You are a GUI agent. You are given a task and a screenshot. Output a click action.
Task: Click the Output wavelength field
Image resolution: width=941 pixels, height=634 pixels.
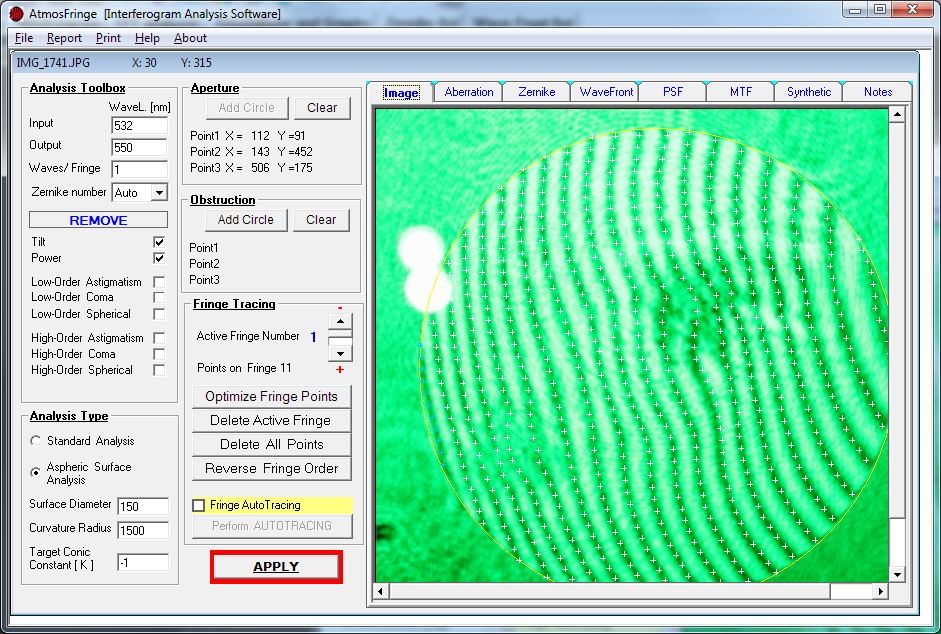140,148
